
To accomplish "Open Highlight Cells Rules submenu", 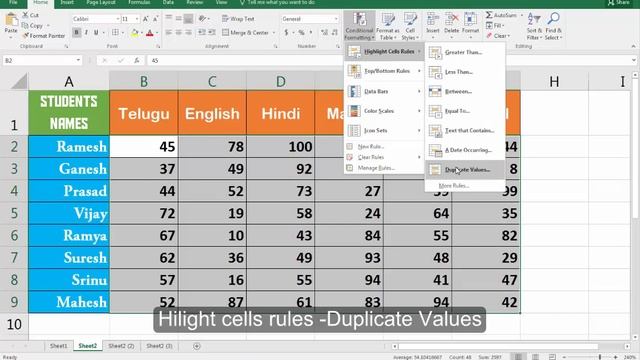I will click(384, 51).
